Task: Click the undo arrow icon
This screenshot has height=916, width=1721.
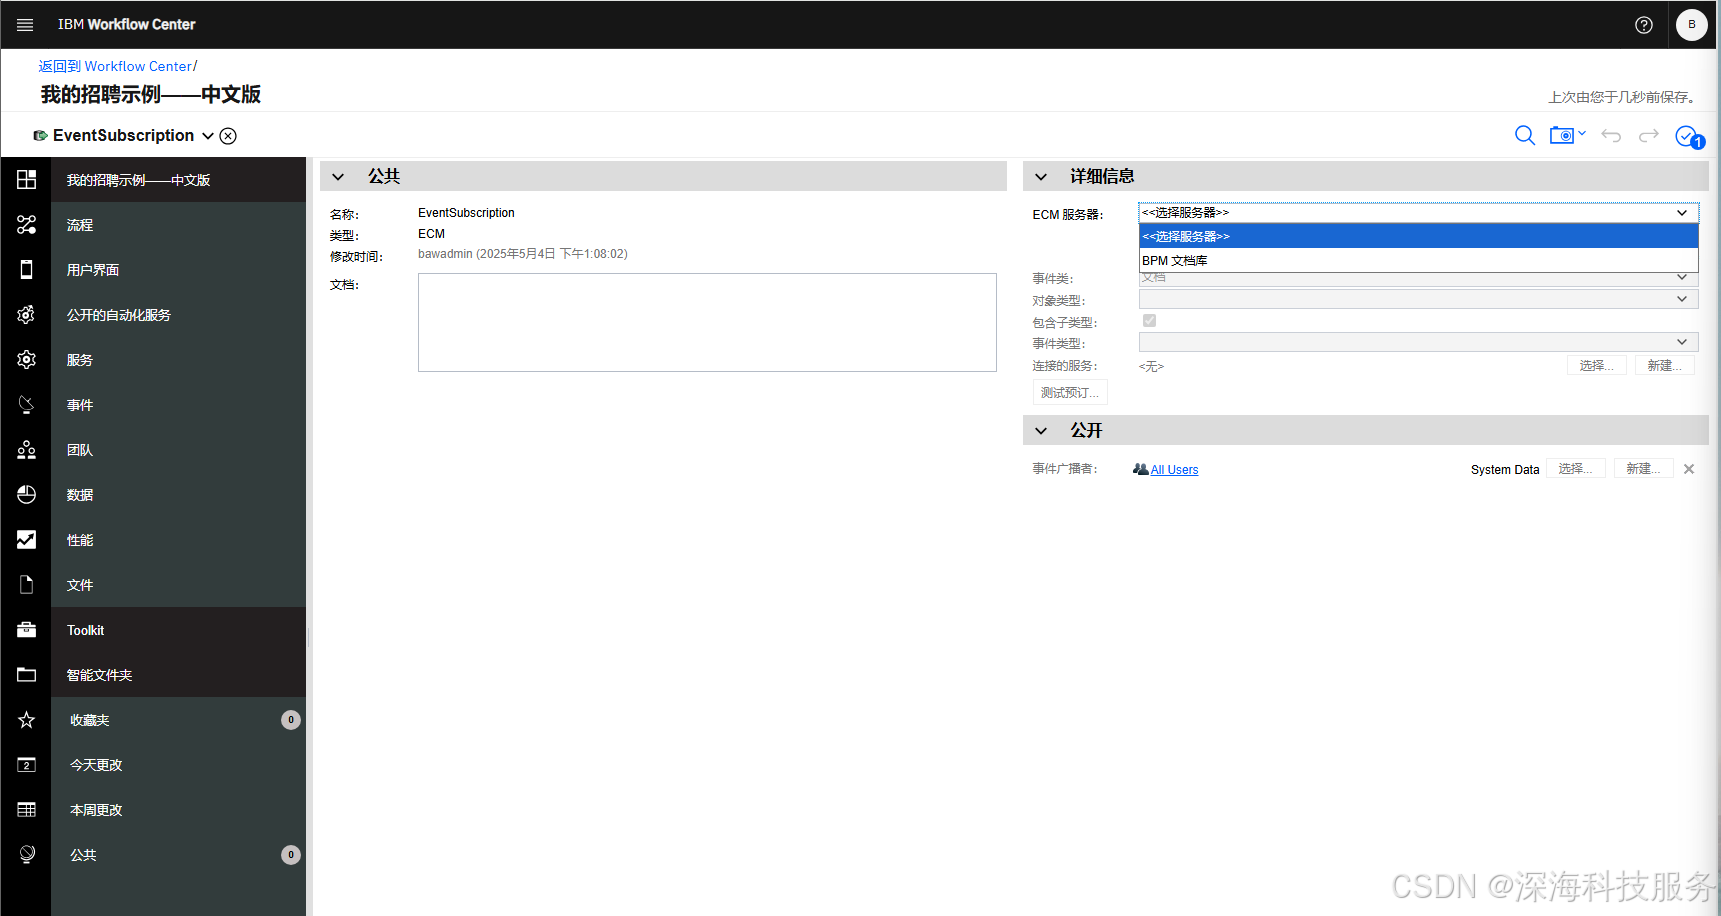Action: (1611, 135)
